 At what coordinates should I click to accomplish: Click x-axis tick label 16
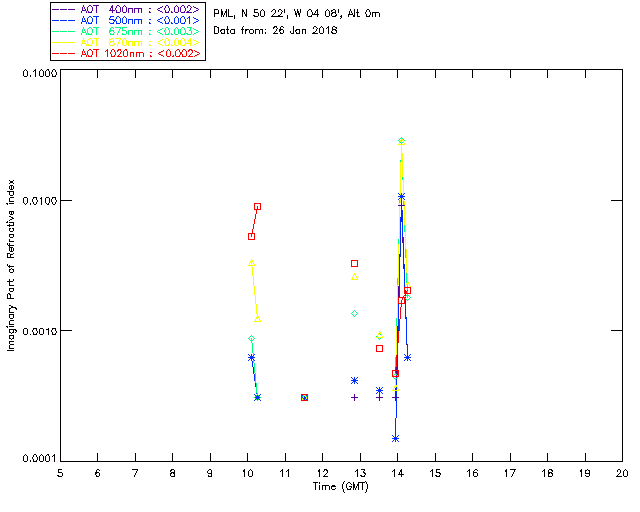click(473, 473)
